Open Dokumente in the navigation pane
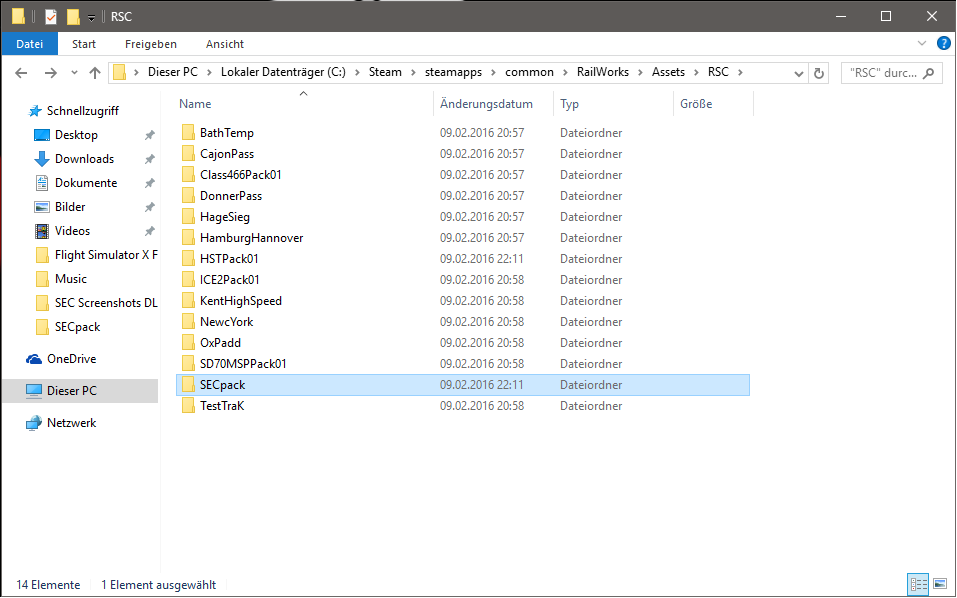Screen dimensions: 957x598 pyautogui.click(x=86, y=182)
